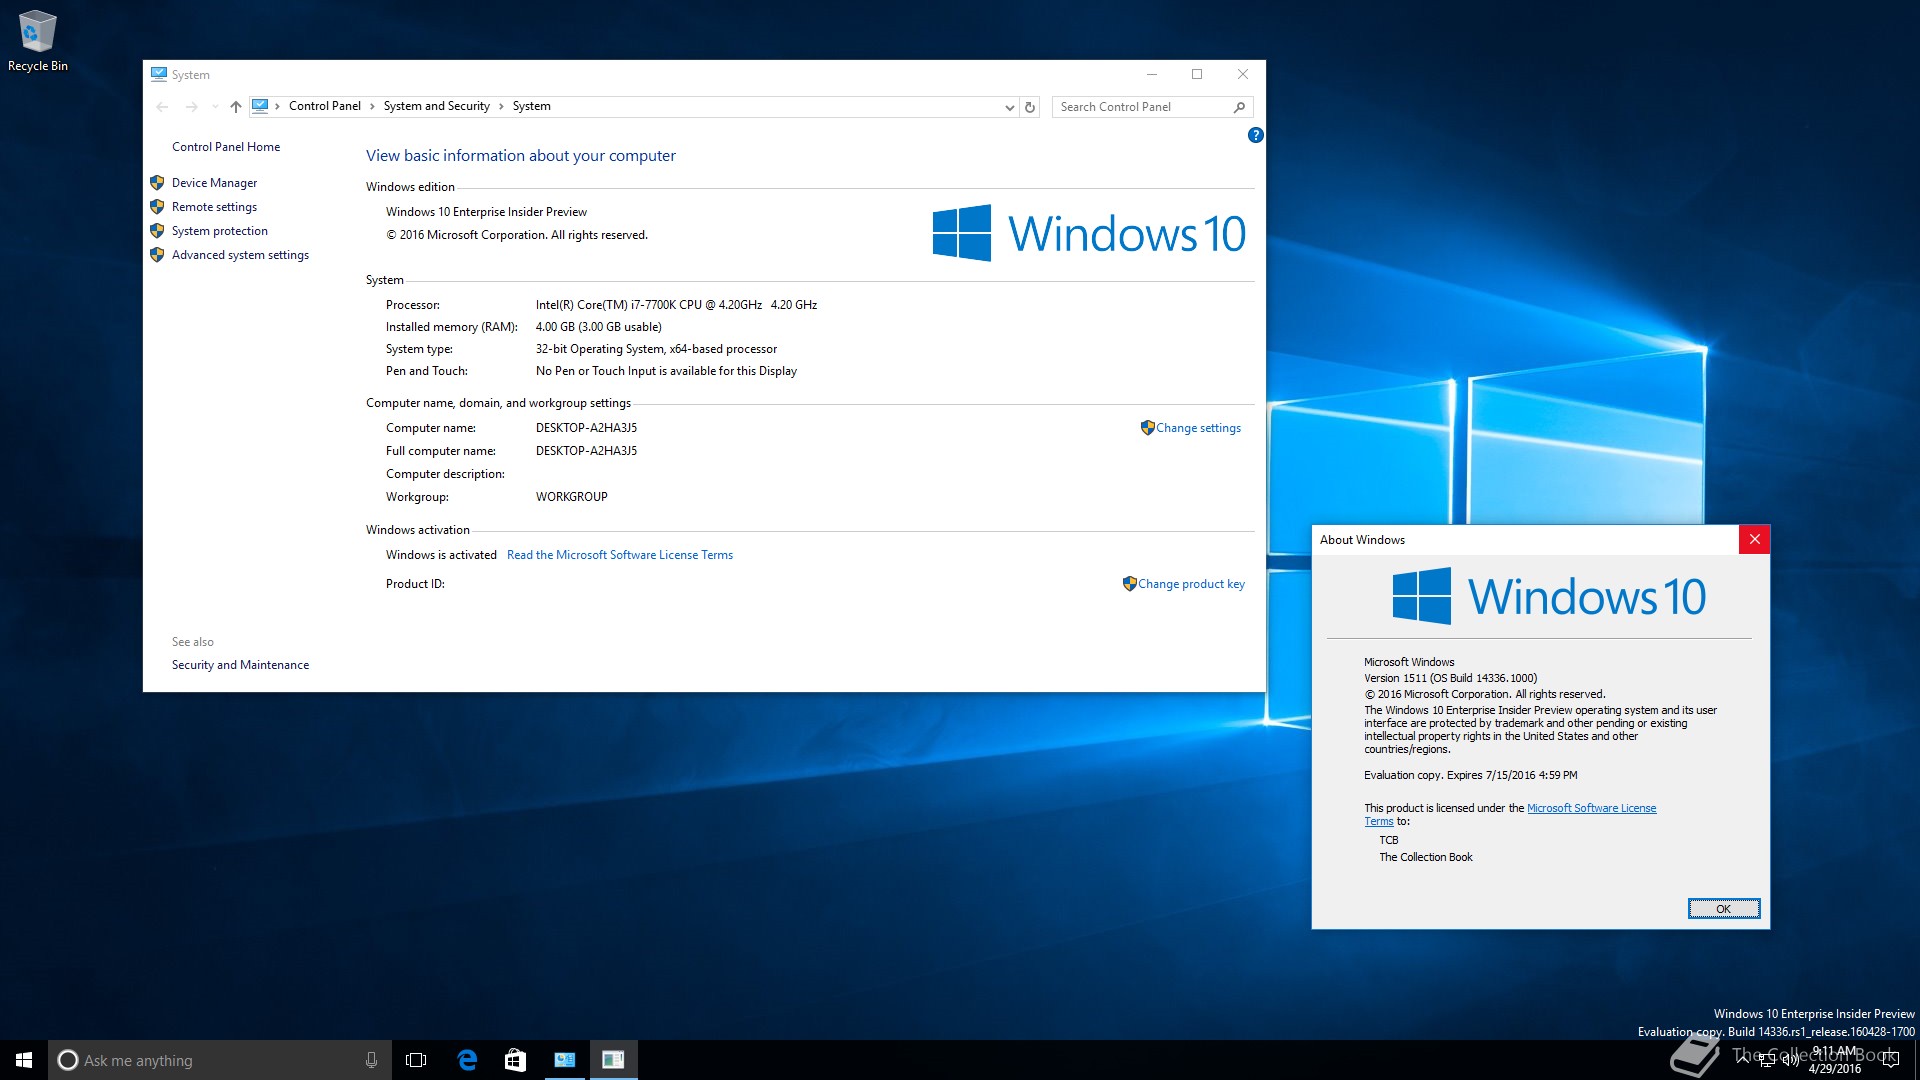Click the System window title icon
1920x1080 pixels.
click(x=159, y=74)
